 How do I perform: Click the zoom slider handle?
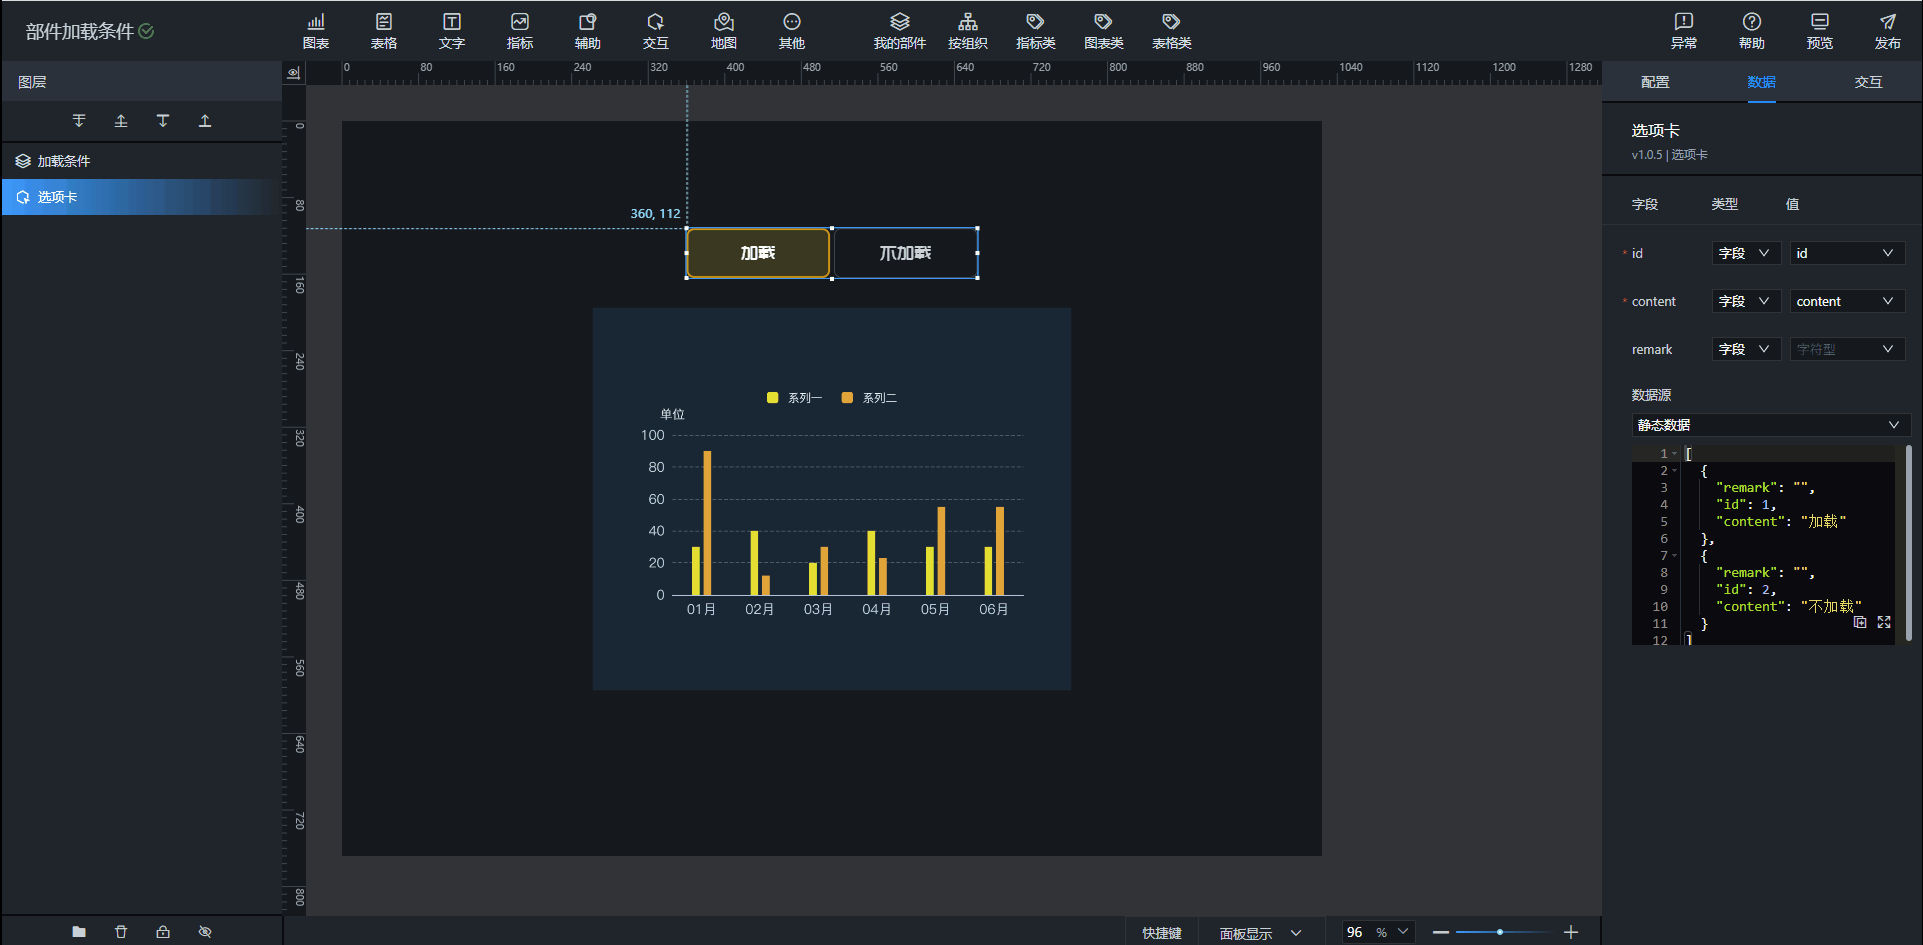click(x=1500, y=932)
